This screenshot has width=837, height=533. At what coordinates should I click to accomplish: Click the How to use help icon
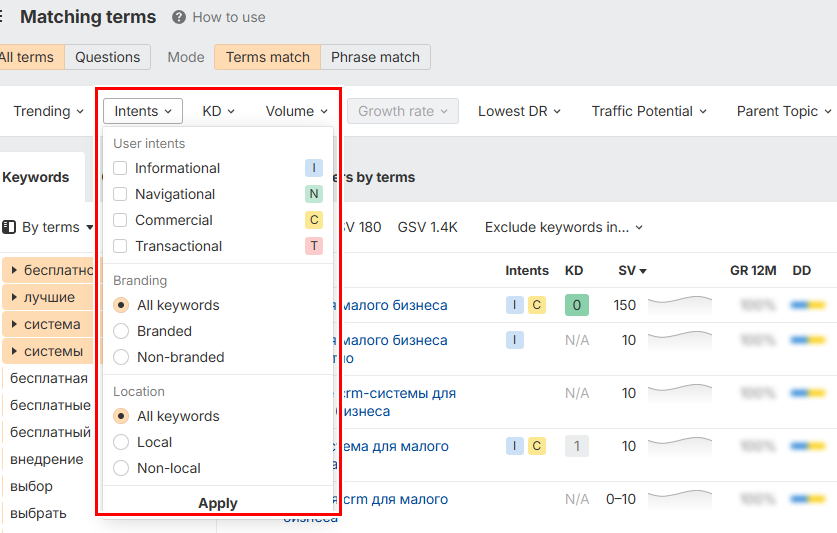pyautogui.click(x=179, y=18)
